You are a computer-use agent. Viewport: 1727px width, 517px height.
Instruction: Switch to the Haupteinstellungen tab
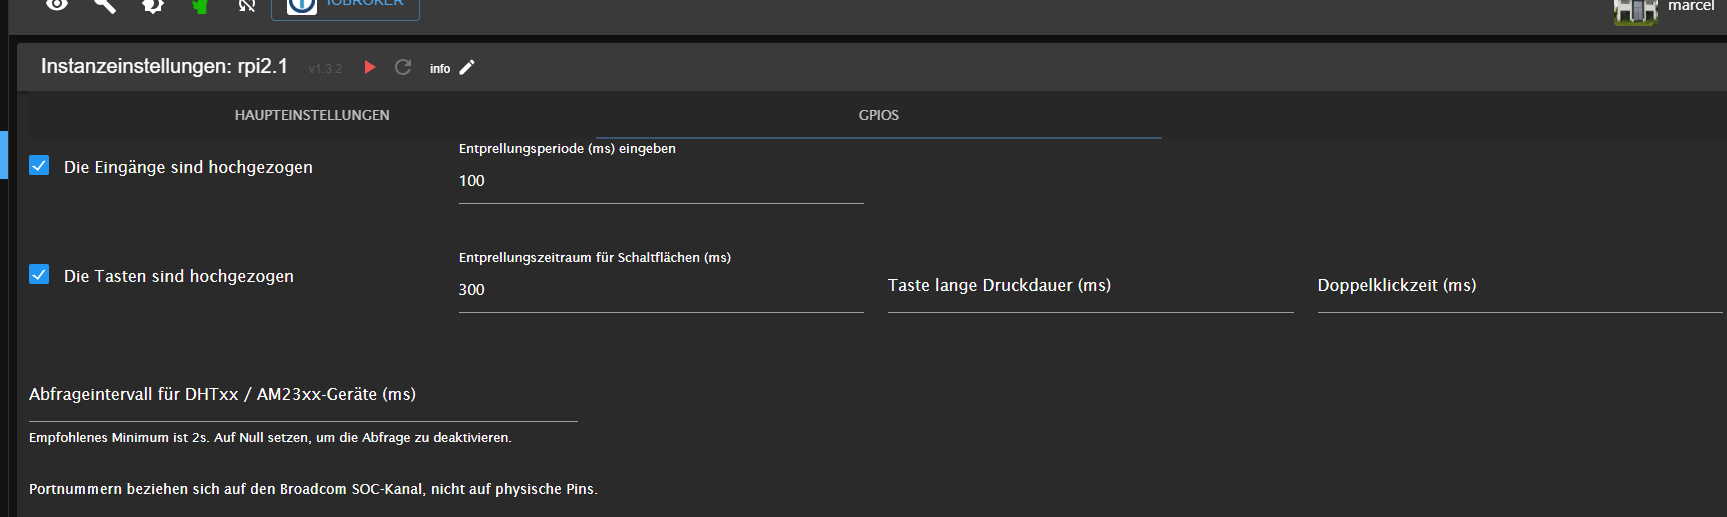point(312,115)
